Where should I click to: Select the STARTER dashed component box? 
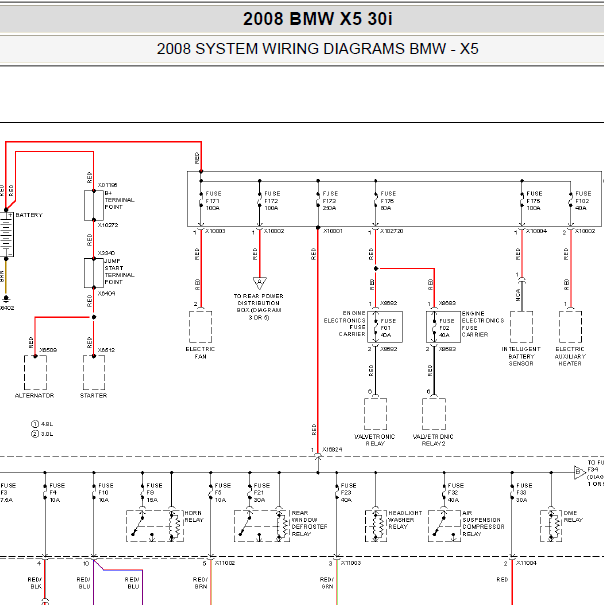click(x=94, y=372)
